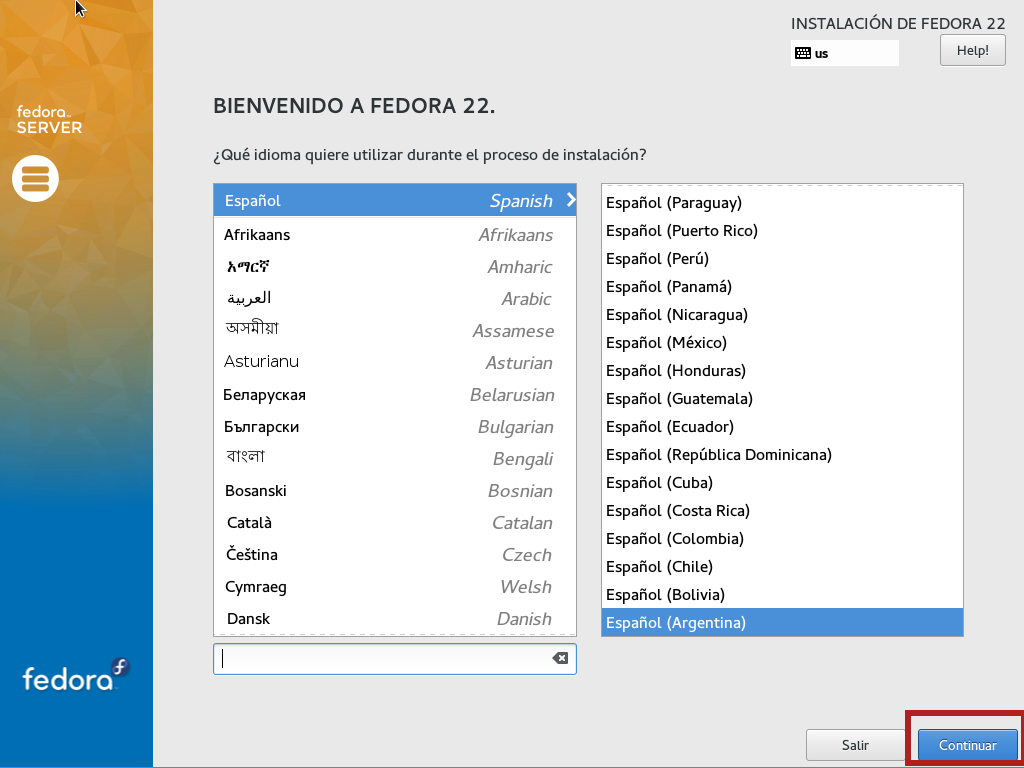Select the Amharic language row

[394, 266]
